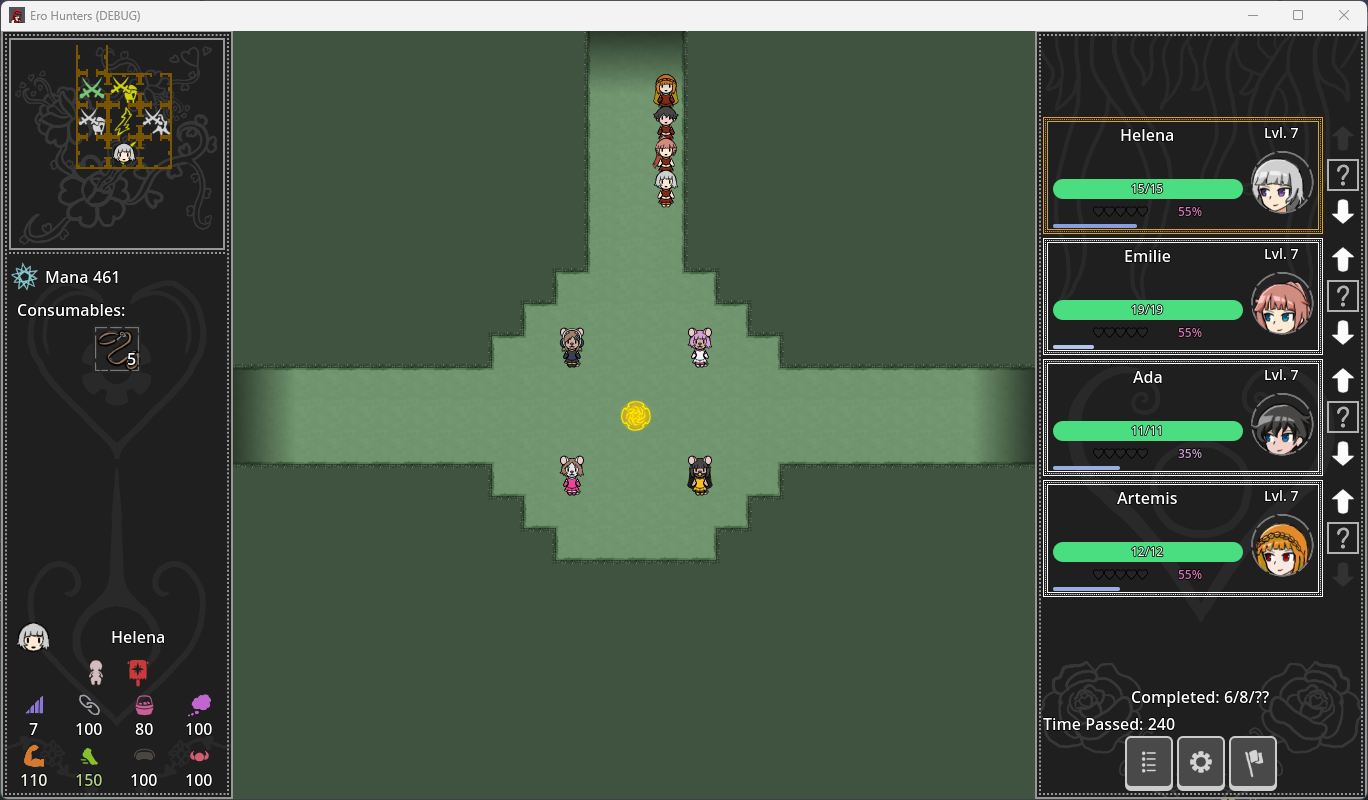Click the "Completed: 6/8/??" text
This screenshot has height=800, width=1368.
tap(1200, 698)
